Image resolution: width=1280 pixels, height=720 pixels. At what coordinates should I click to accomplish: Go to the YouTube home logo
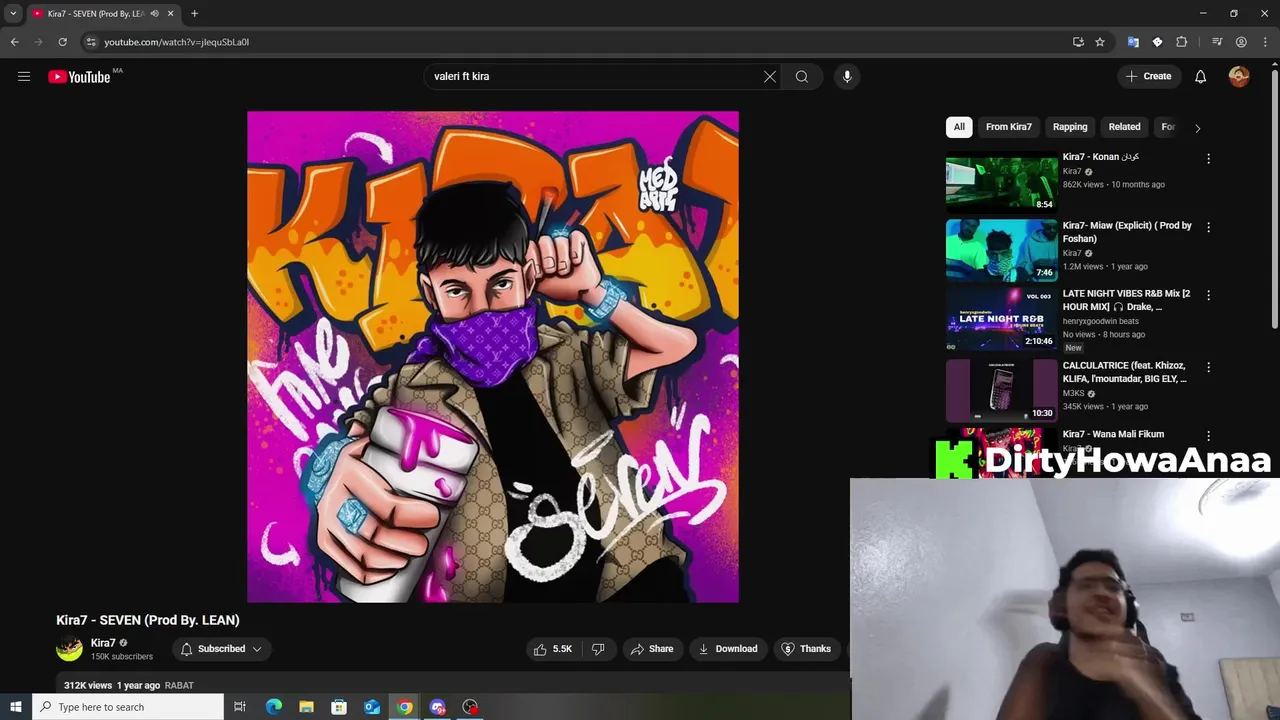pos(79,77)
